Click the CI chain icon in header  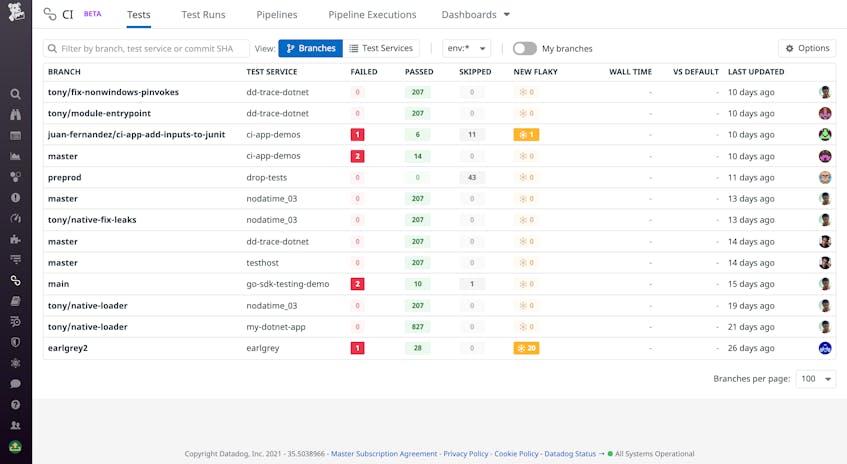pyautogui.click(x=50, y=14)
